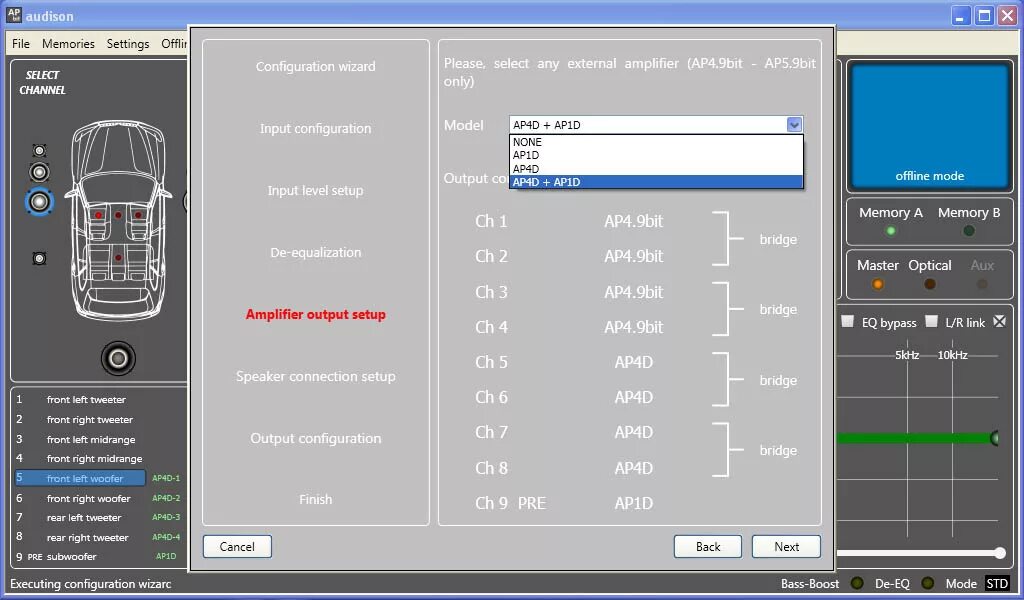1024x600 pixels.
Task: Choose AP1D in Model list
Action: click(x=656, y=155)
